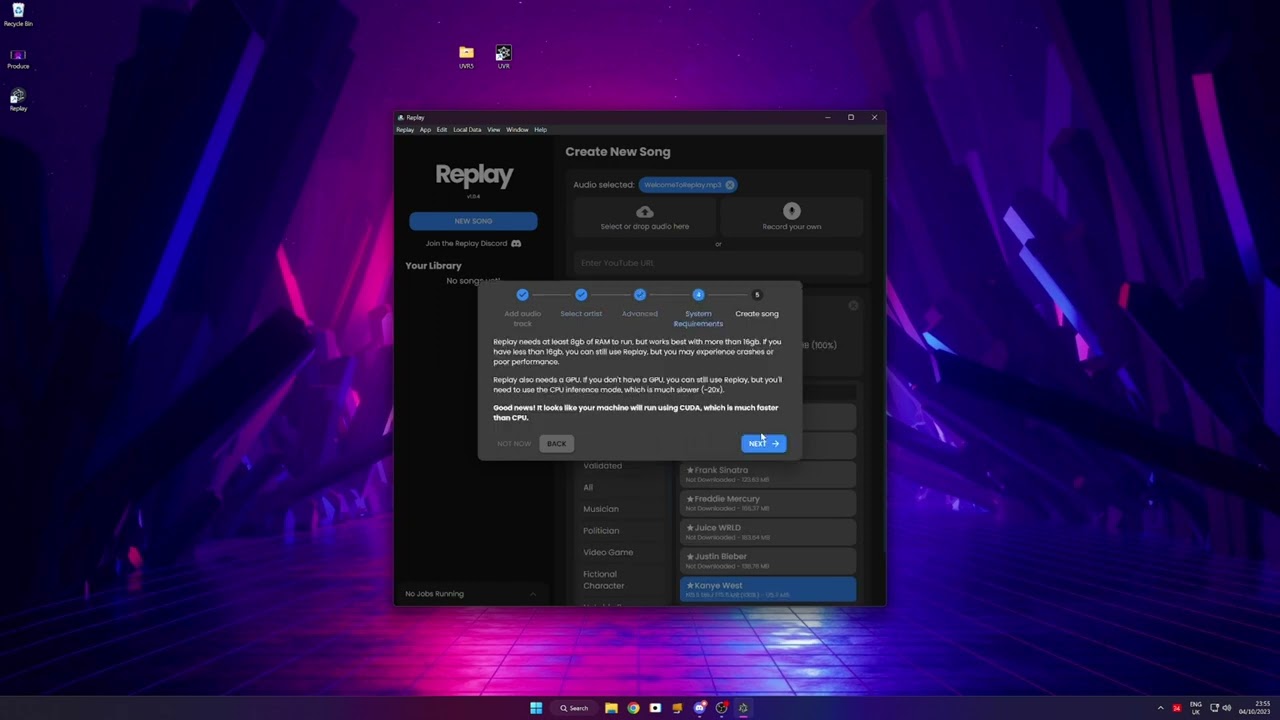Open the volume speaker tray icon
Screen dimensions: 1280x720
pyautogui.click(x=1227, y=708)
